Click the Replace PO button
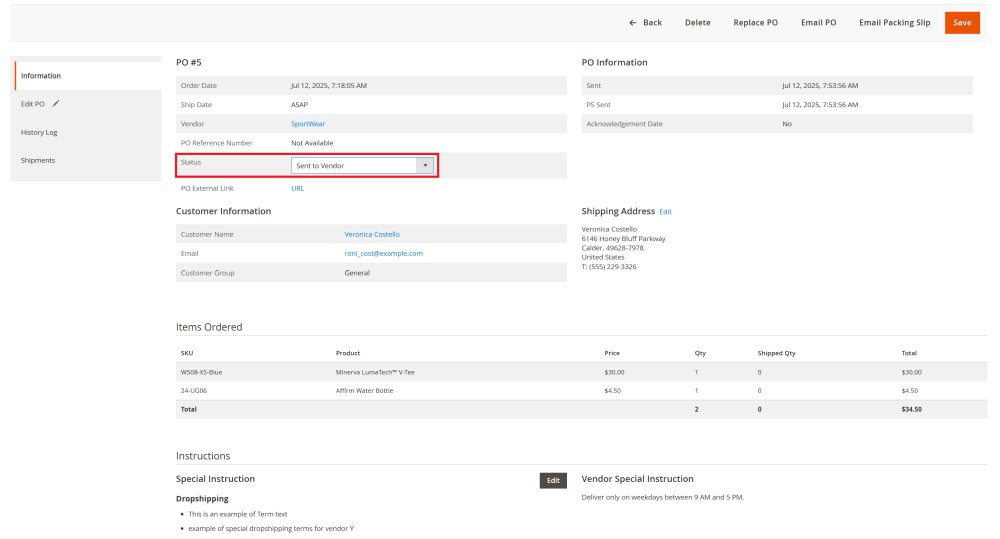The image size is (1000, 539). [755, 23]
